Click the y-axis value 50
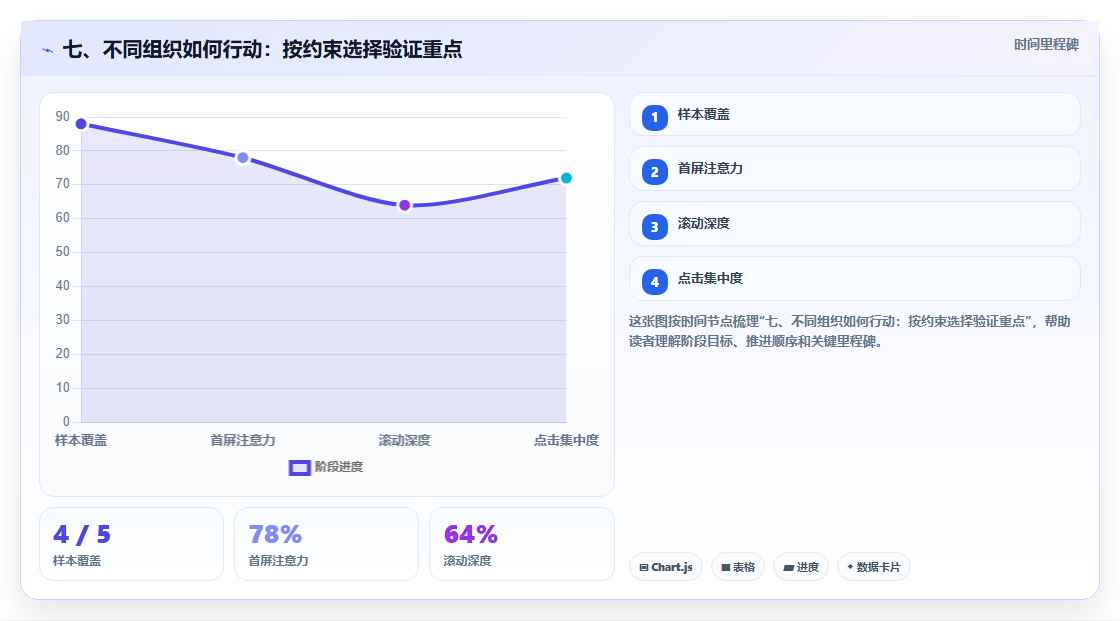Screen dimensions: 1120x621 click(63, 252)
